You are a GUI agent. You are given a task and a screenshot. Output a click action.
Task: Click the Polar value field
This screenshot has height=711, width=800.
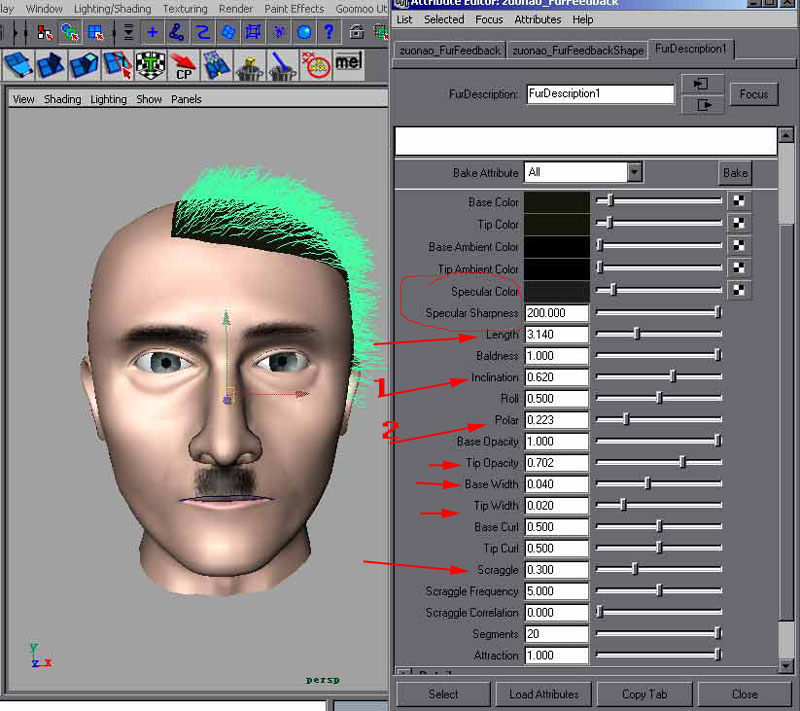point(557,420)
